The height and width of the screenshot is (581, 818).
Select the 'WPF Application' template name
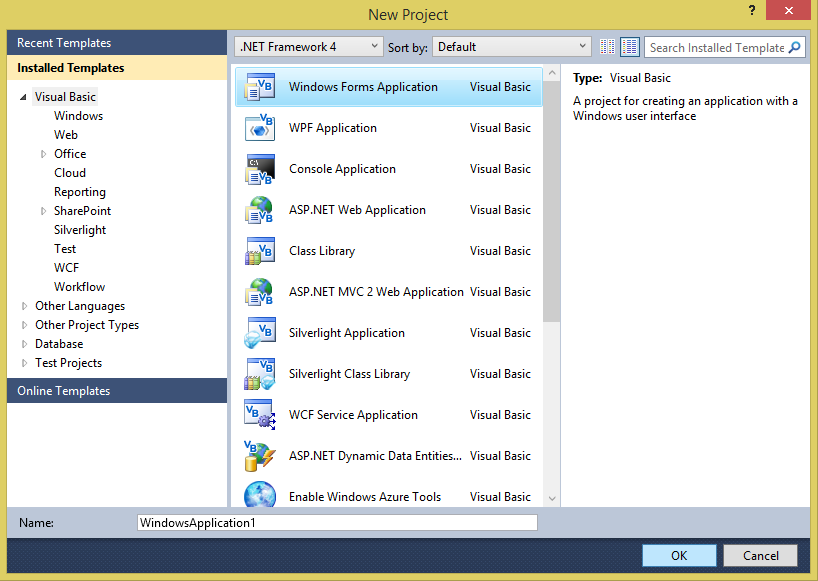[x=333, y=128]
